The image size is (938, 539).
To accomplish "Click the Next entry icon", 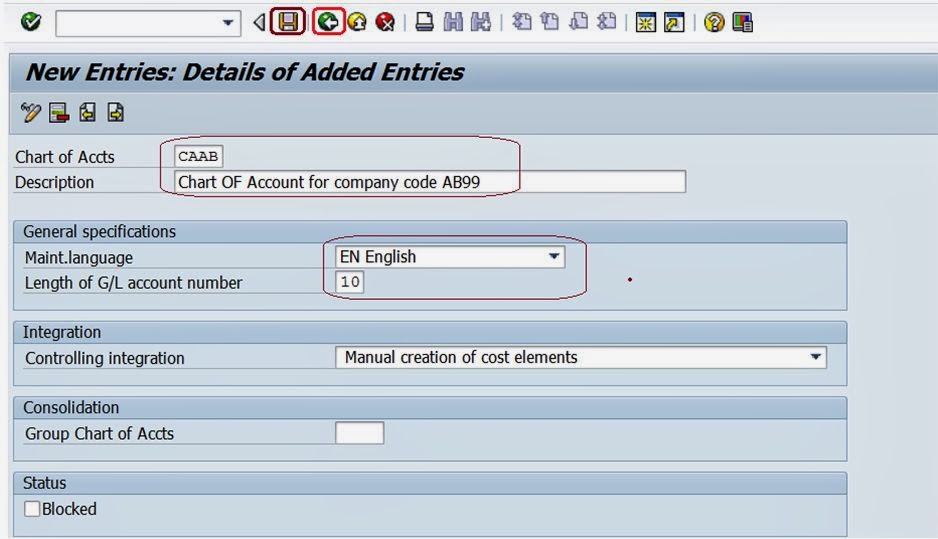I will [x=115, y=112].
